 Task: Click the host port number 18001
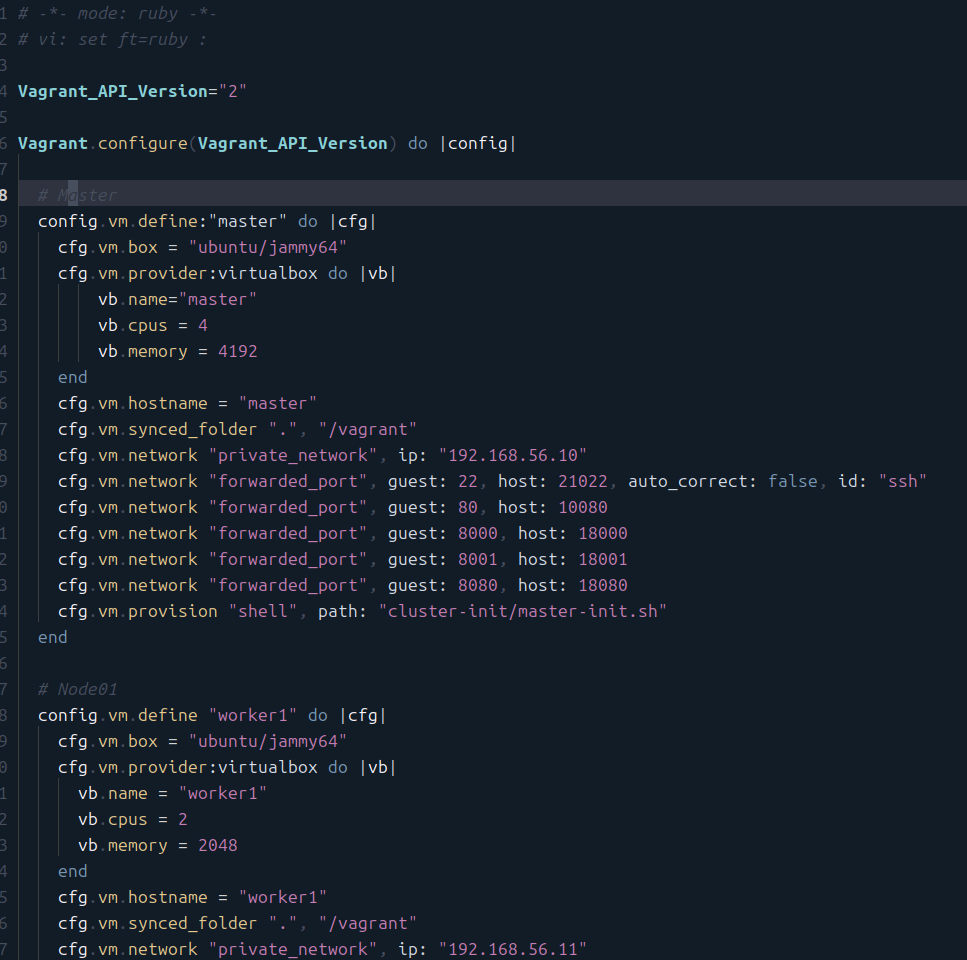tap(603, 559)
